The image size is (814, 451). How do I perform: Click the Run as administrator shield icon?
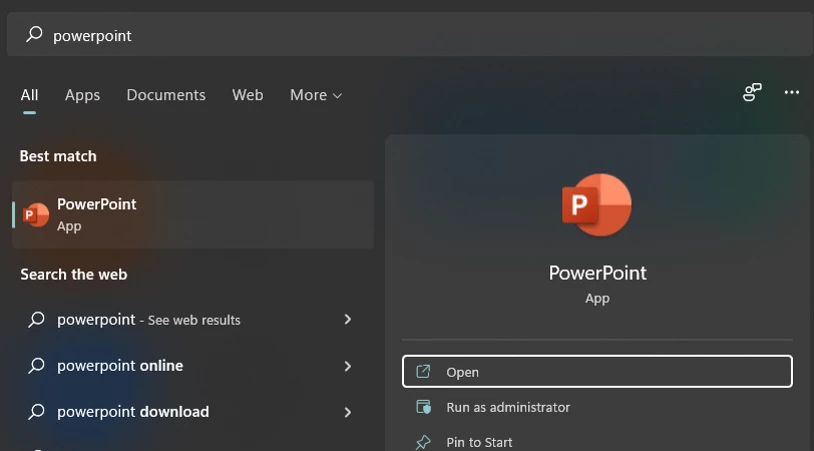click(x=424, y=407)
